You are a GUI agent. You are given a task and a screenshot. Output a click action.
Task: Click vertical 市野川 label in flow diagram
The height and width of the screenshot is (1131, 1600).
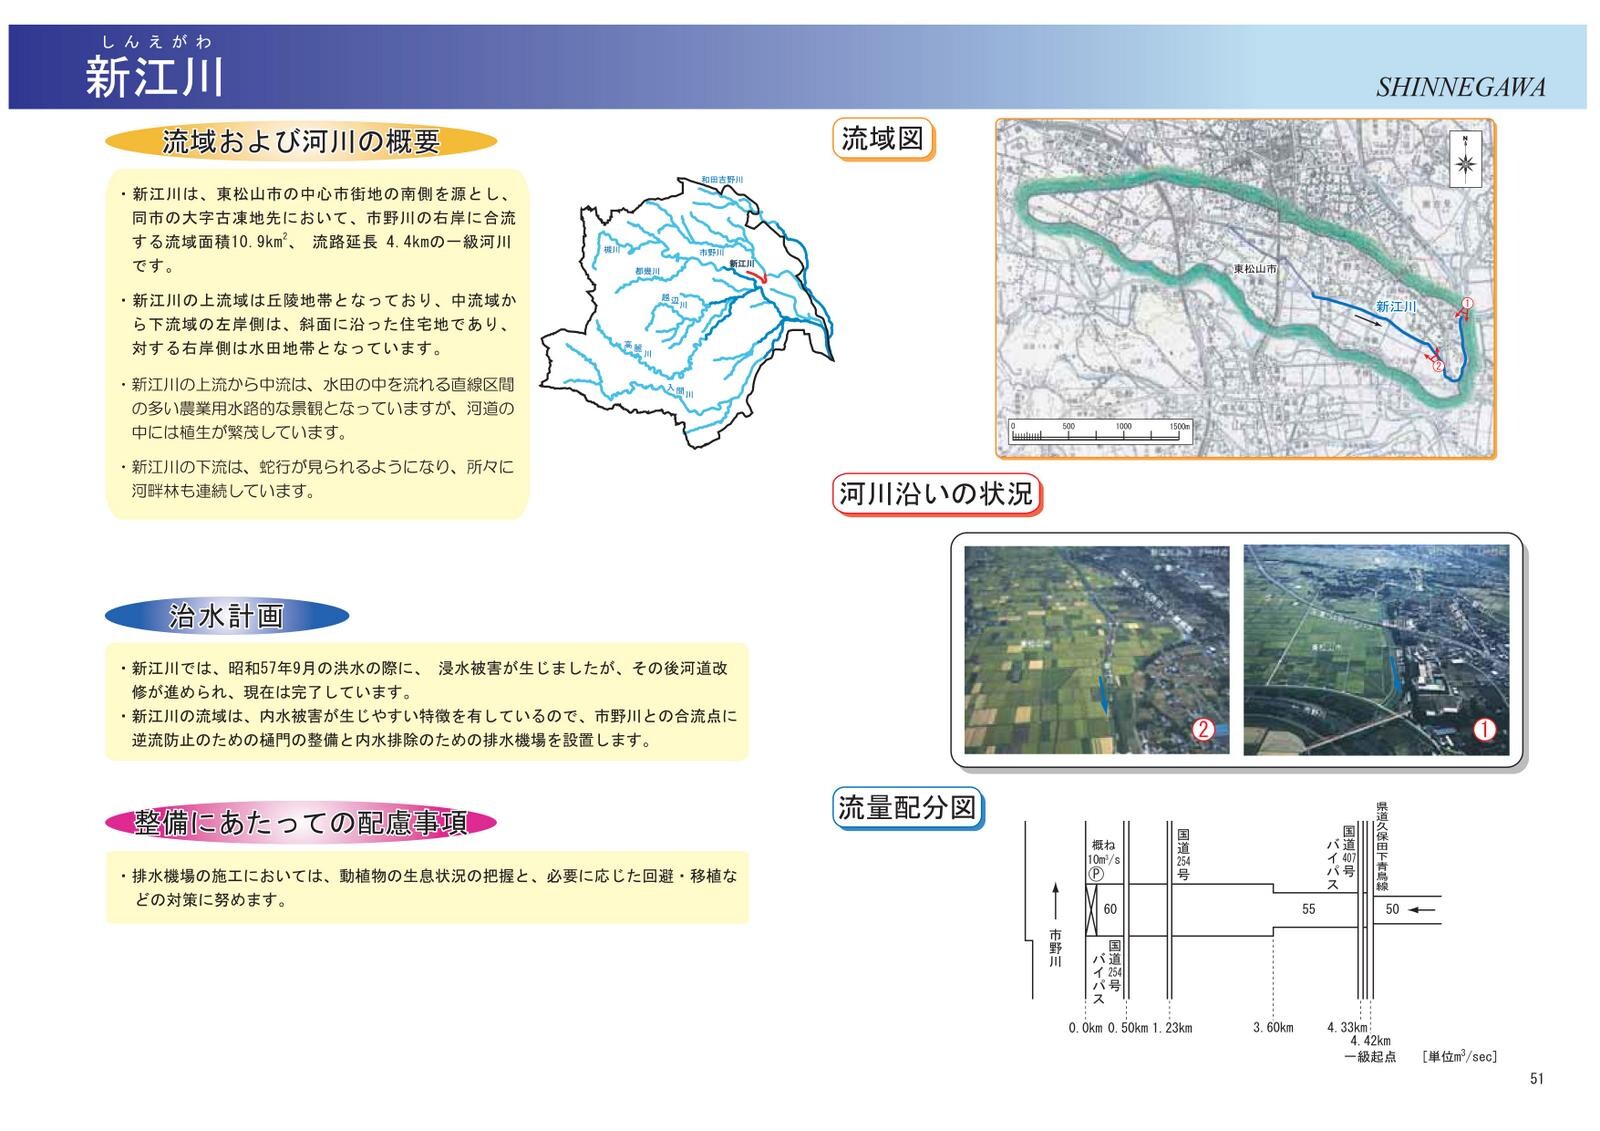click(1054, 948)
